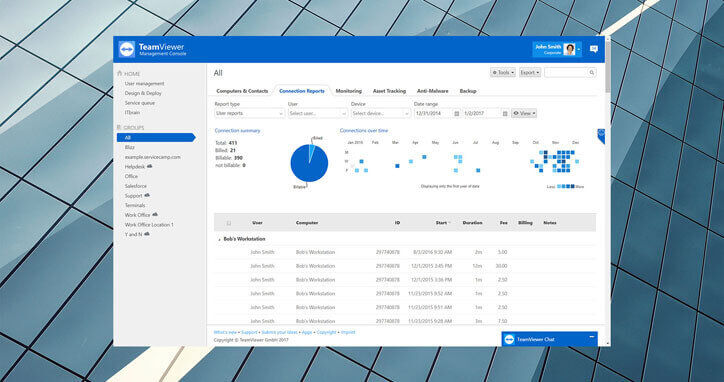724x382 pixels.
Task: Click the cloud icon next to Y and N
Action: 147,234
